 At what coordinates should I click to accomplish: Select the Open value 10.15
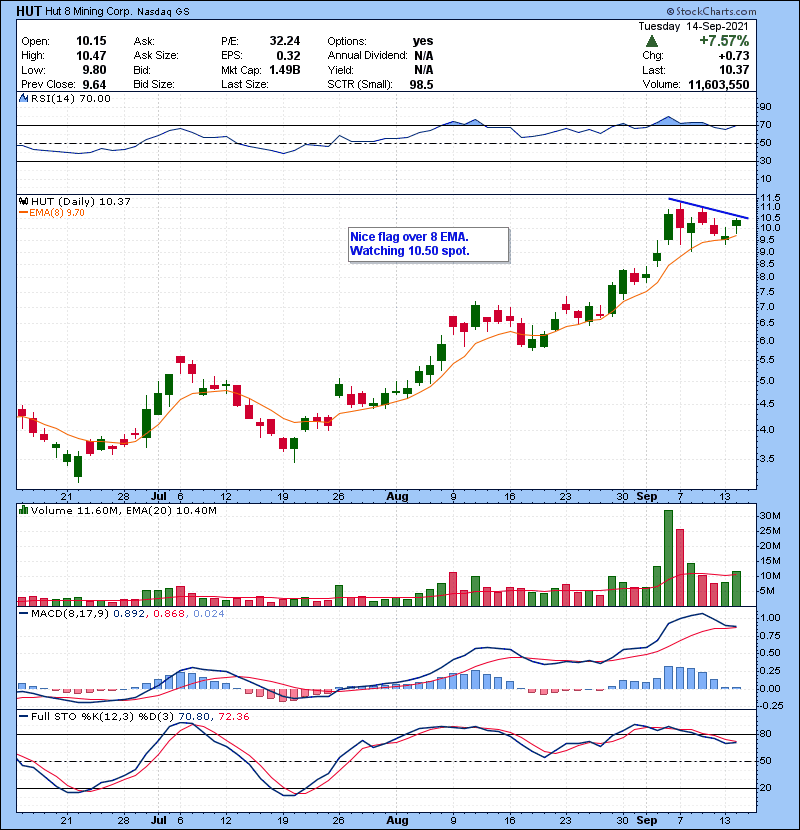[x=91, y=41]
